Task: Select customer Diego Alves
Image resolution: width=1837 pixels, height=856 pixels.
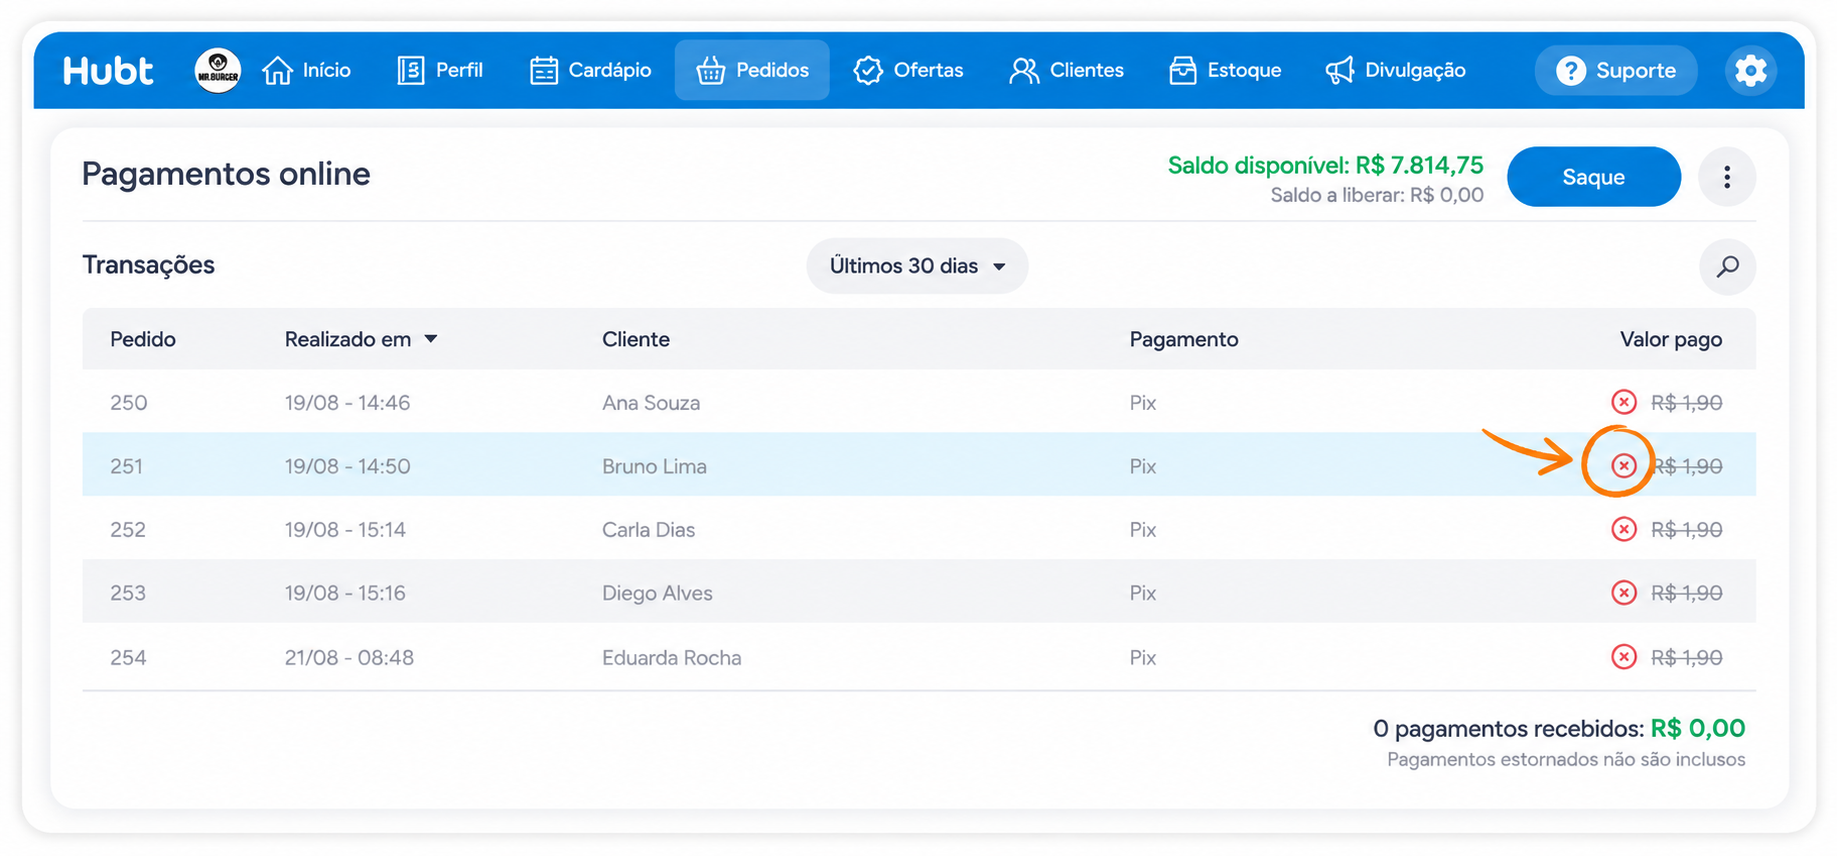Action: pyautogui.click(x=657, y=593)
